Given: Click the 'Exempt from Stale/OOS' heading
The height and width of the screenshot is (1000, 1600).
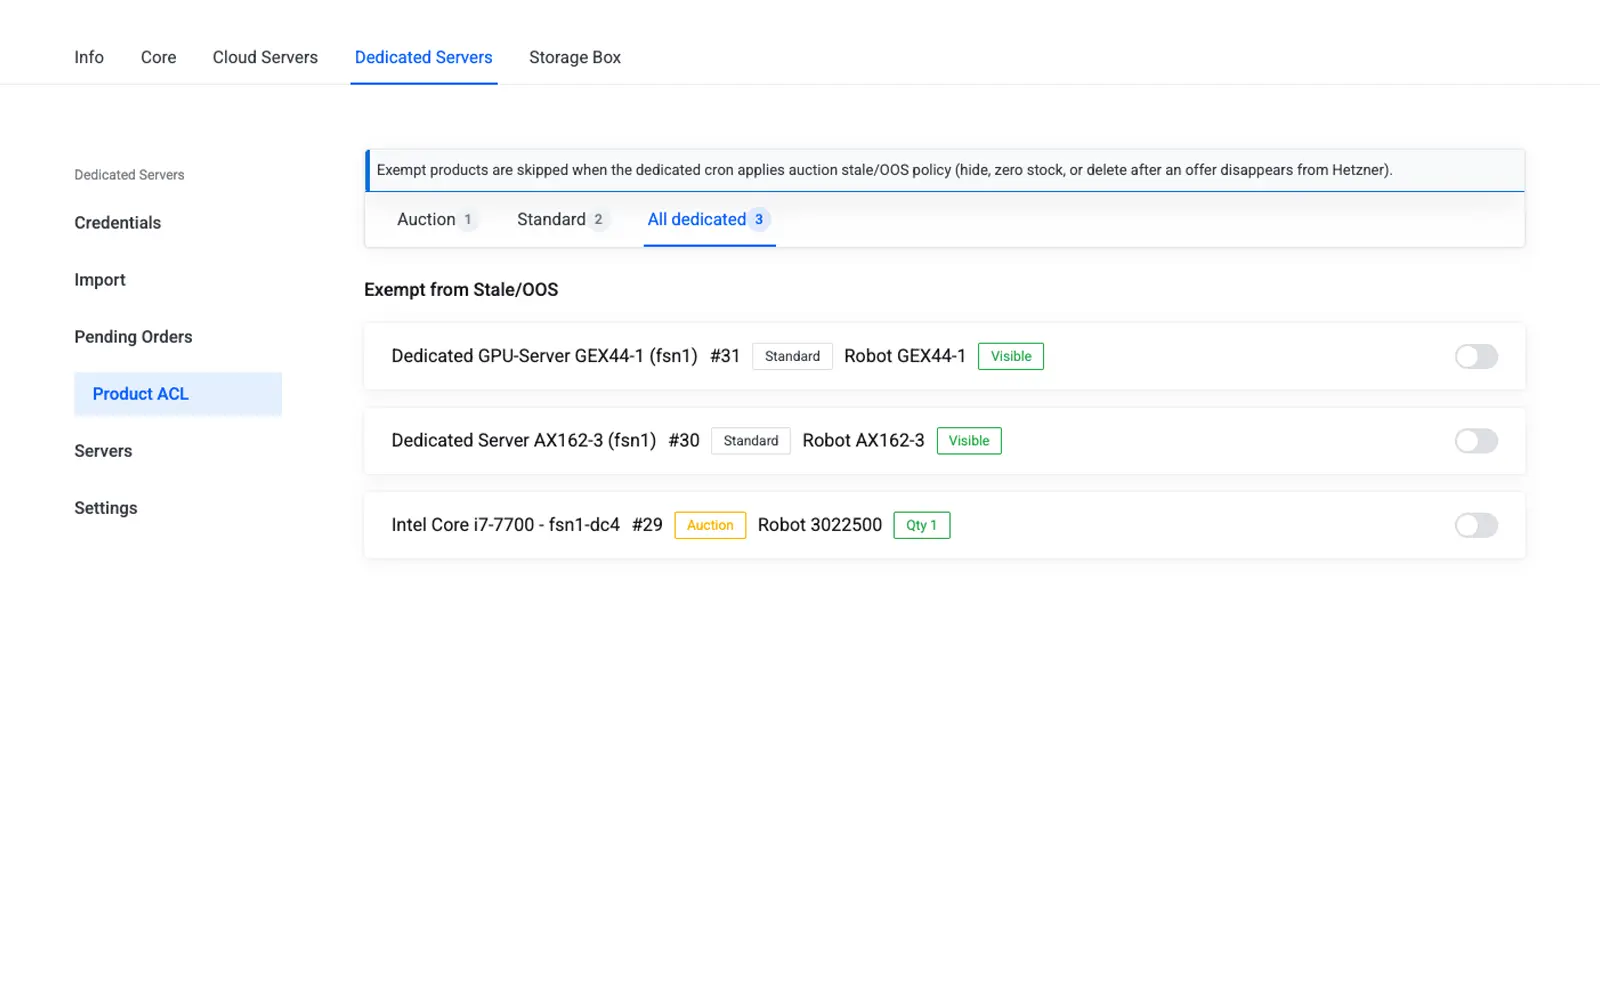Looking at the screenshot, I should pos(461,290).
